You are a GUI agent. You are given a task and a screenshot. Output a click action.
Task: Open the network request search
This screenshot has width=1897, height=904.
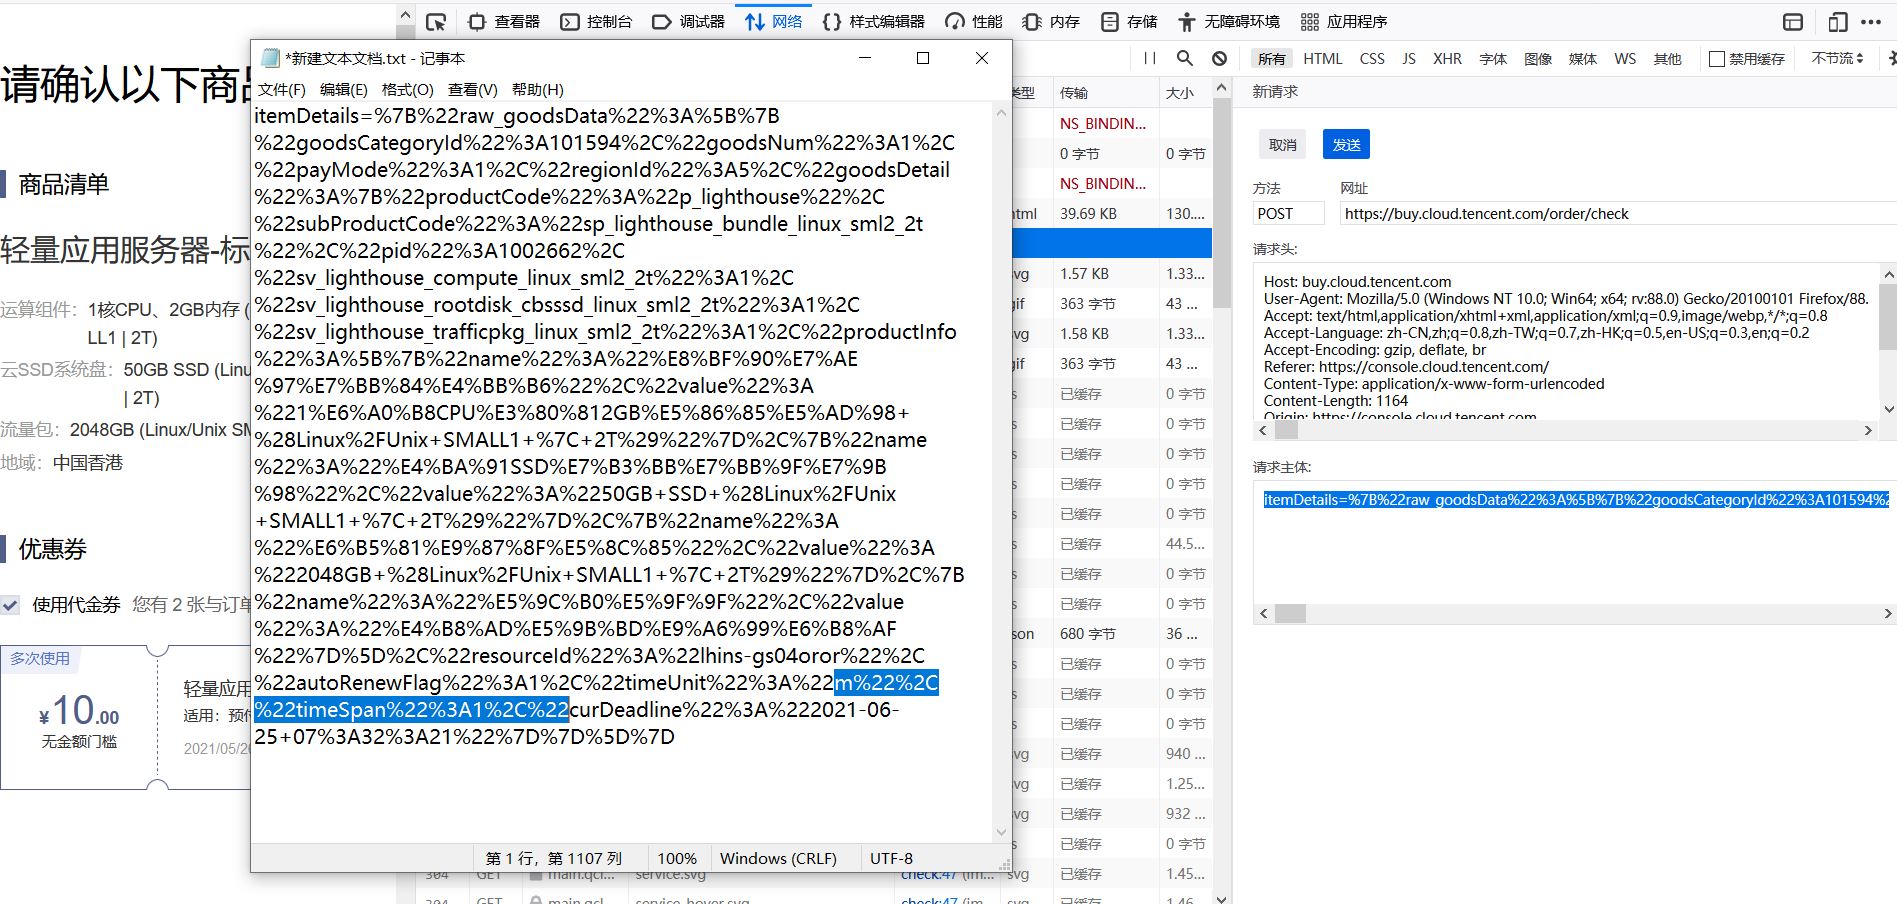coord(1185,59)
